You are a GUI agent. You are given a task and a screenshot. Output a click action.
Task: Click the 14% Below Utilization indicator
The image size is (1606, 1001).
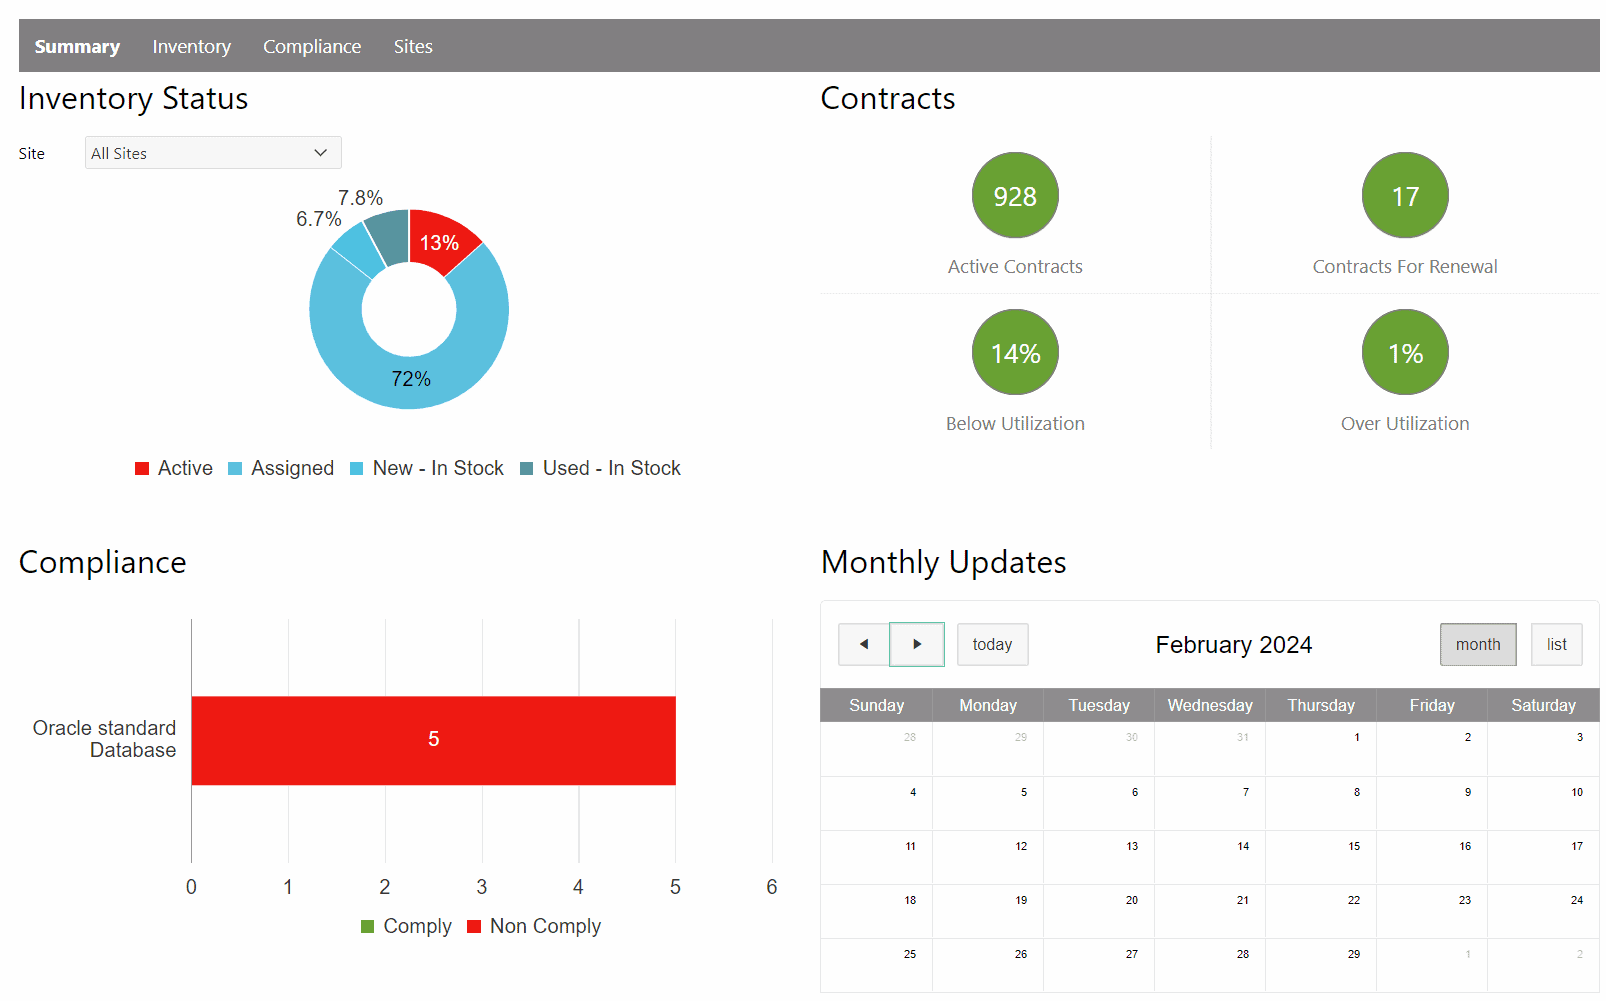tap(1014, 352)
